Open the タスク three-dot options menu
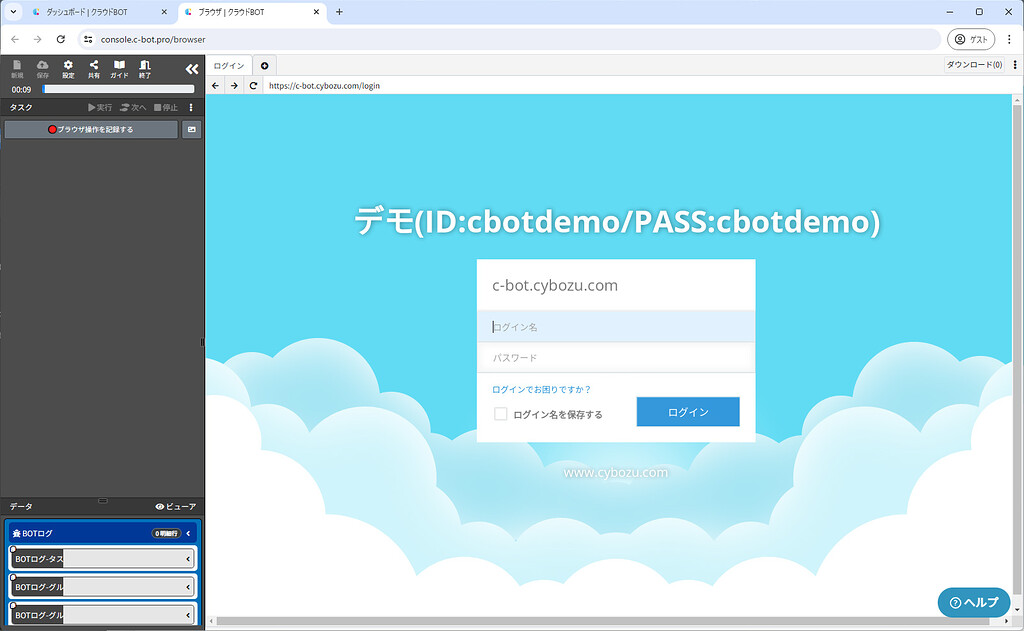The height and width of the screenshot is (631, 1024). click(x=191, y=107)
